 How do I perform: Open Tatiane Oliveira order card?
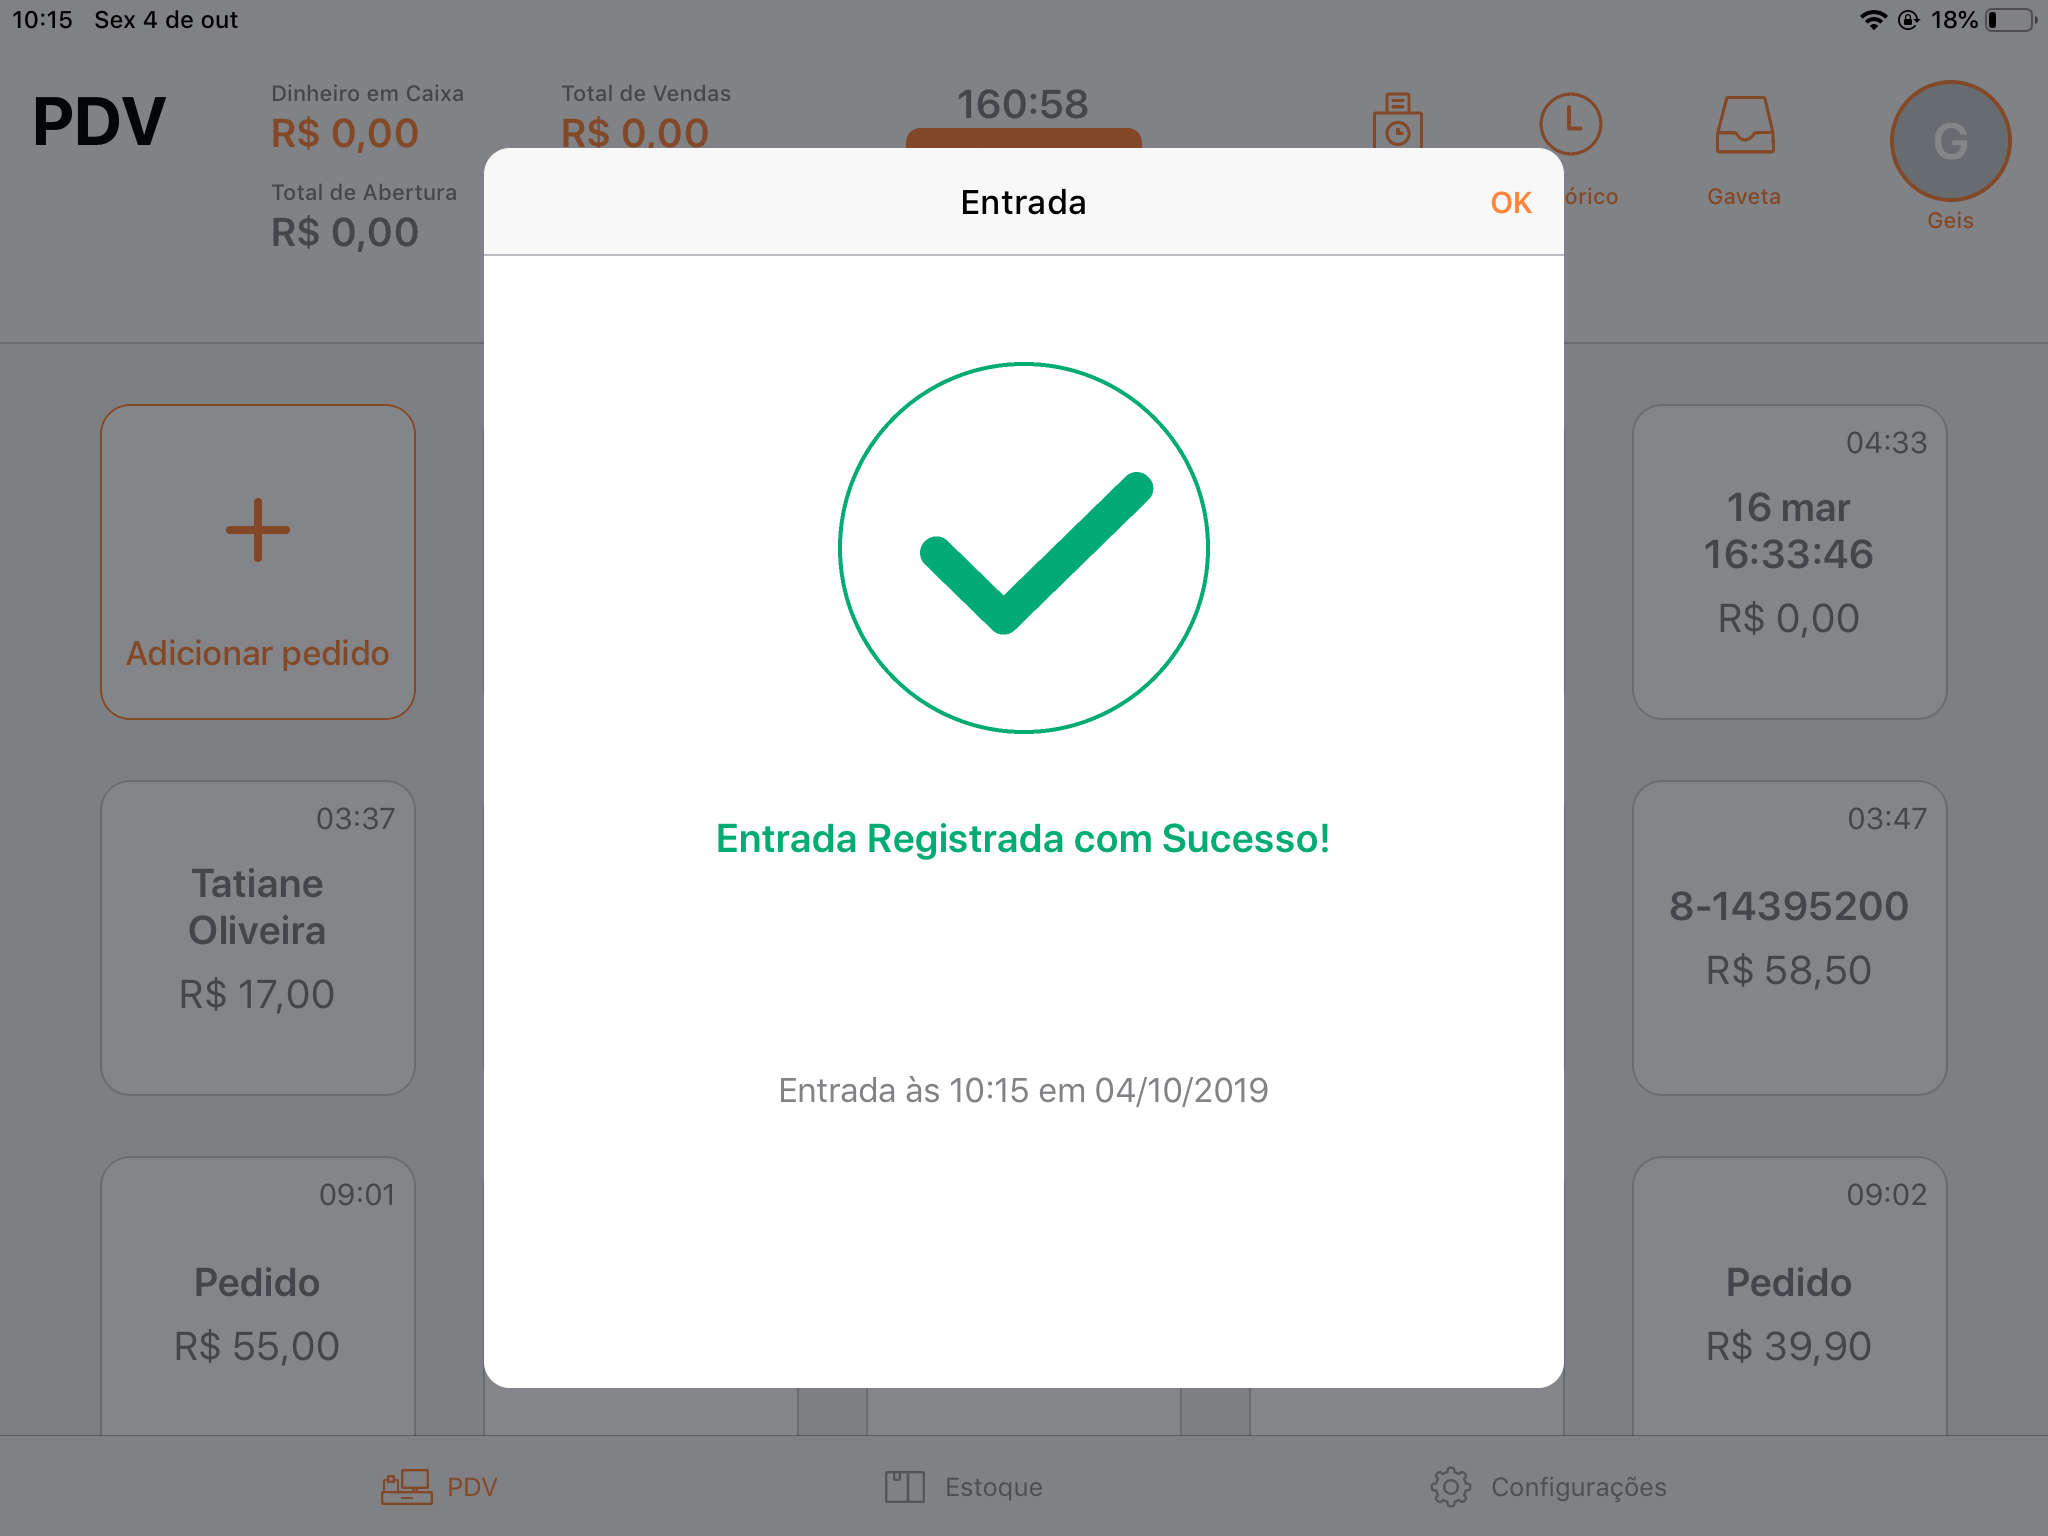(258, 938)
